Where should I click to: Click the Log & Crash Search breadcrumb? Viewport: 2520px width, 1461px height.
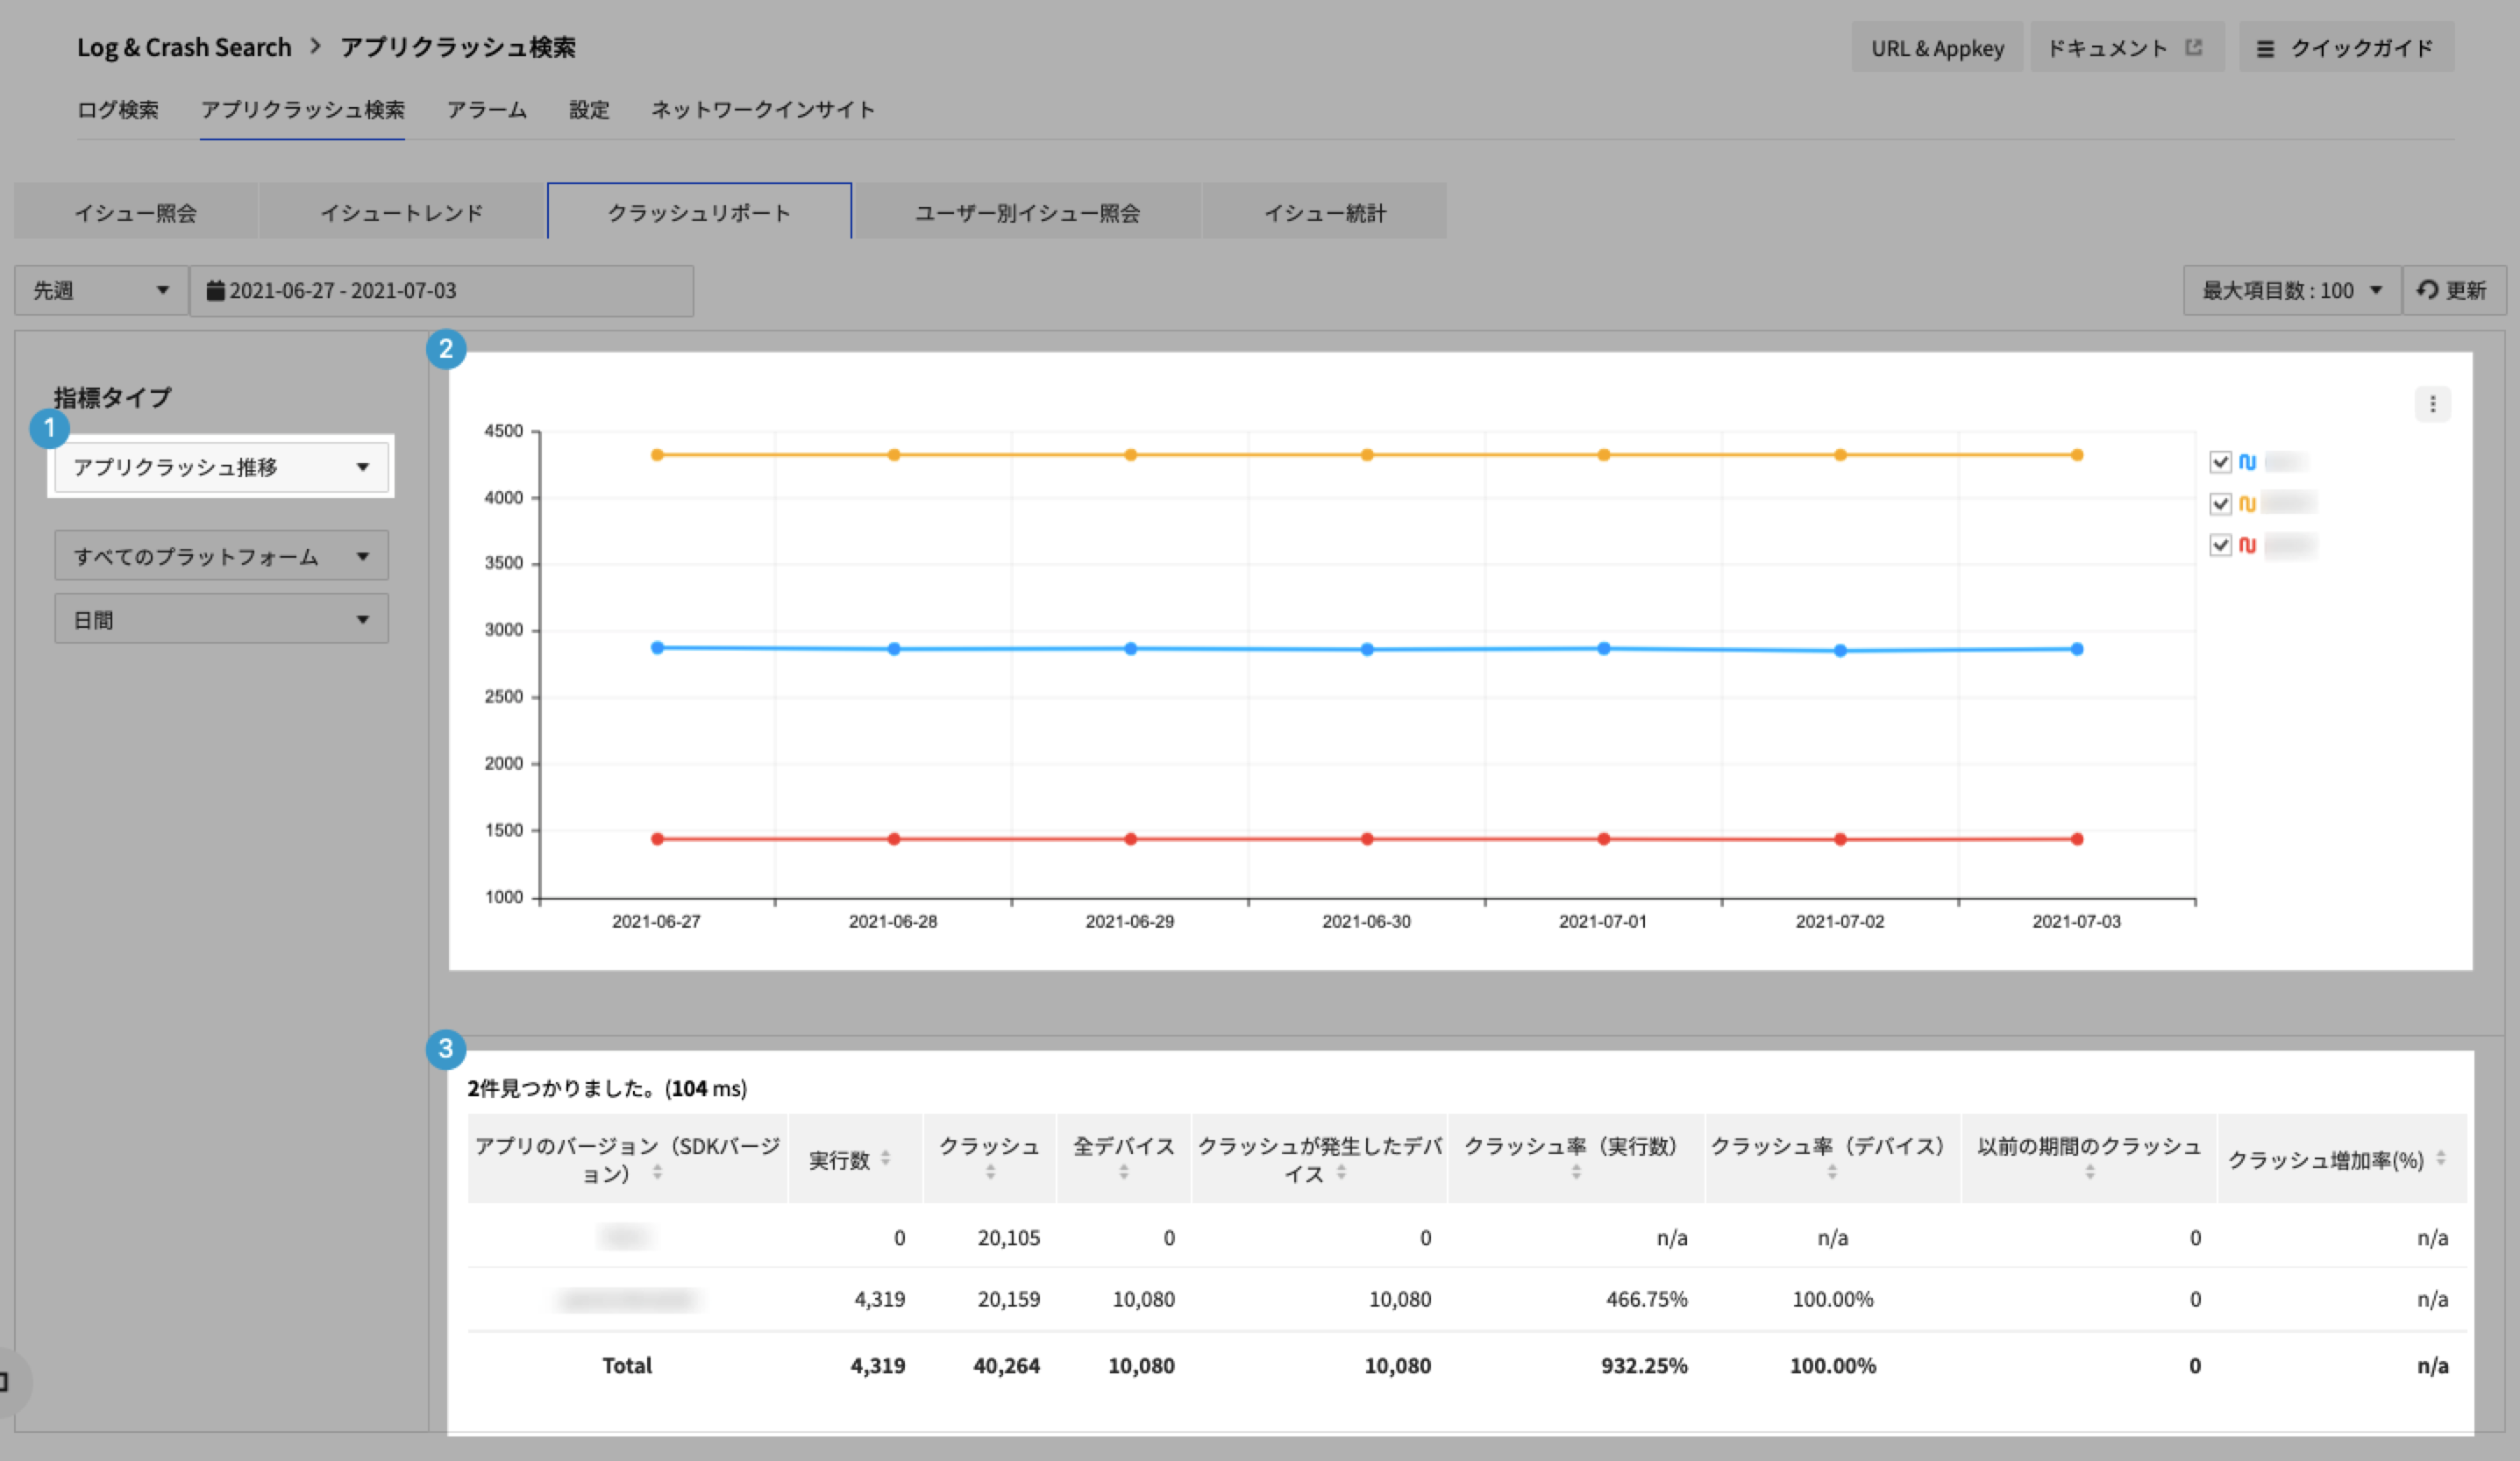click(184, 47)
